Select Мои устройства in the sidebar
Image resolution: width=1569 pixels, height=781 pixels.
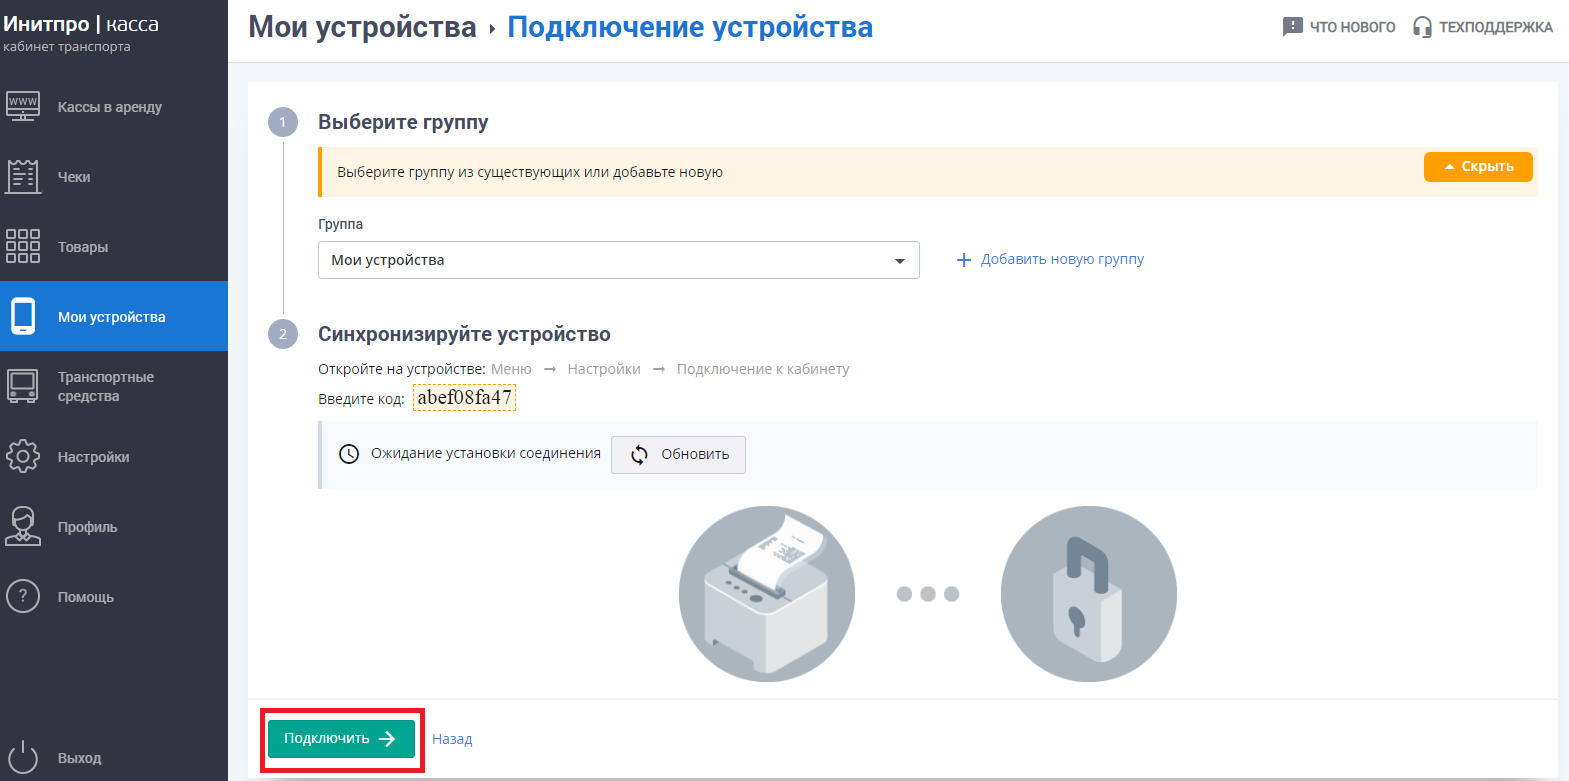[112, 317]
